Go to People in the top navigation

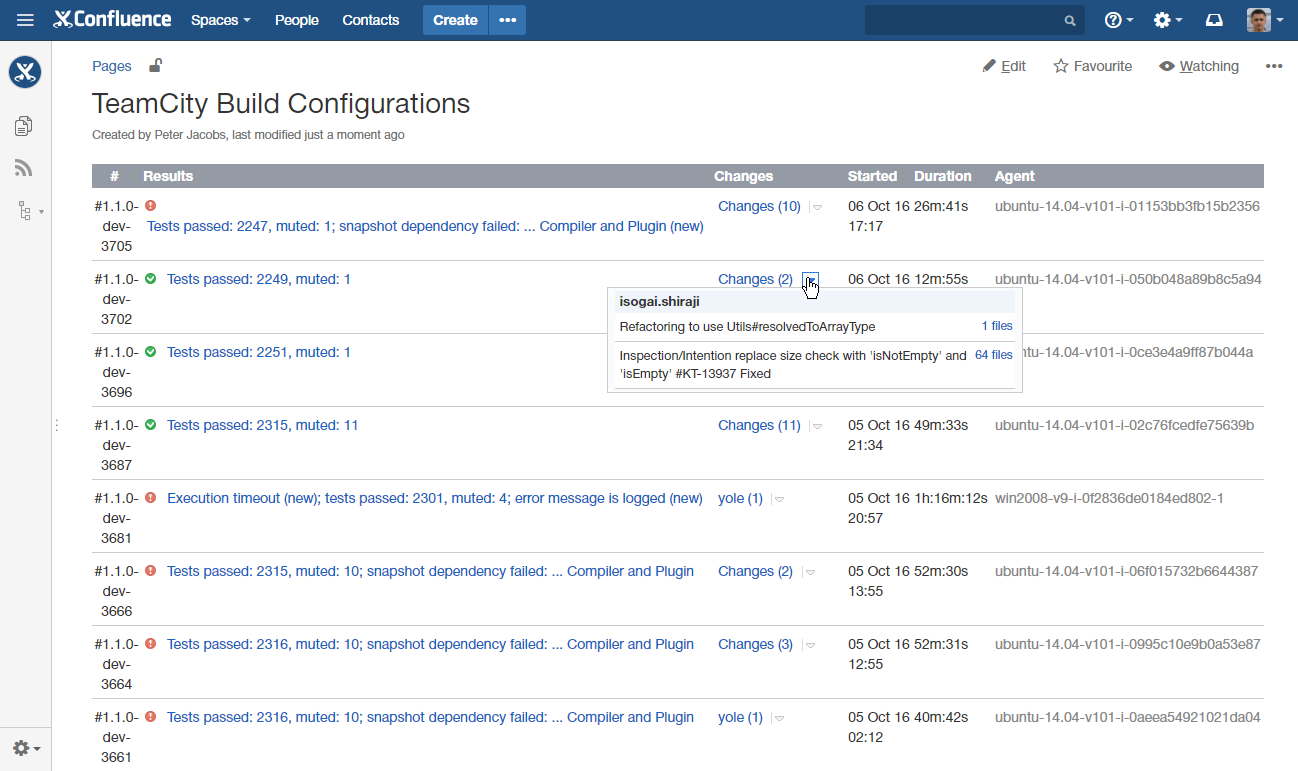coord(297,20)
